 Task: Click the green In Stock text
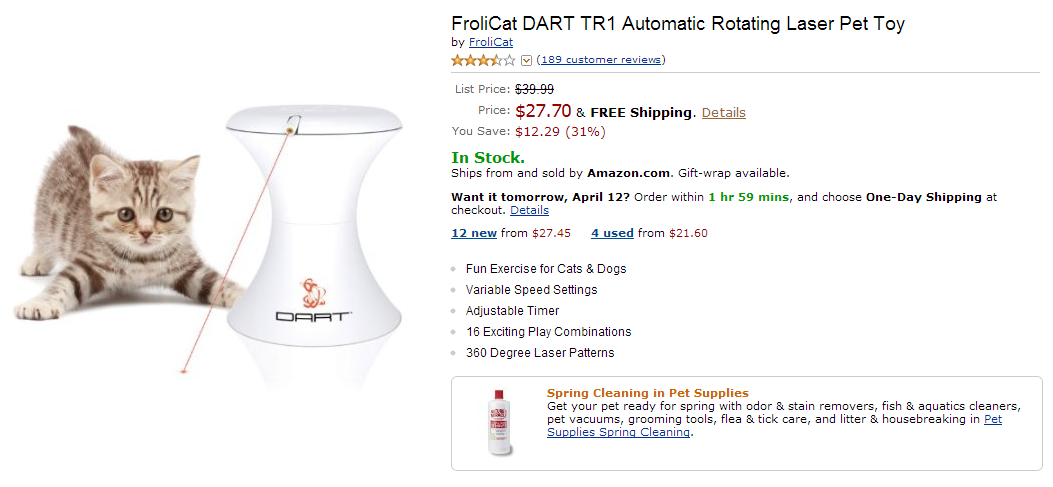488,158
